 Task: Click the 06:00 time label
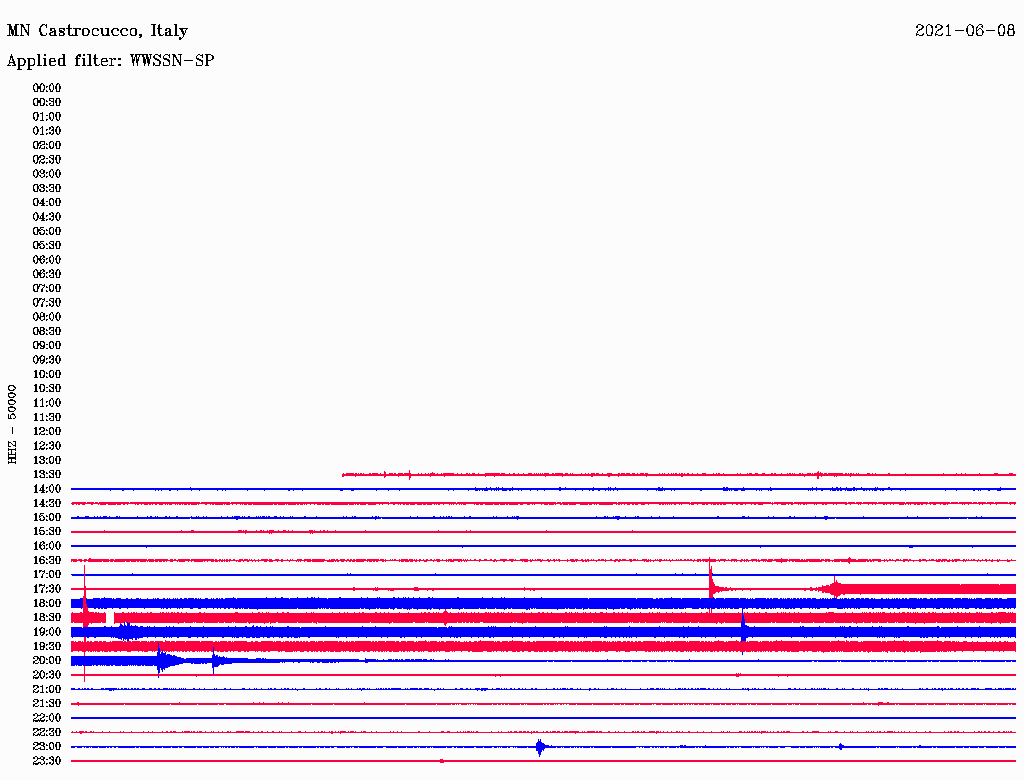pyautogui.click(x=47, y=260)
